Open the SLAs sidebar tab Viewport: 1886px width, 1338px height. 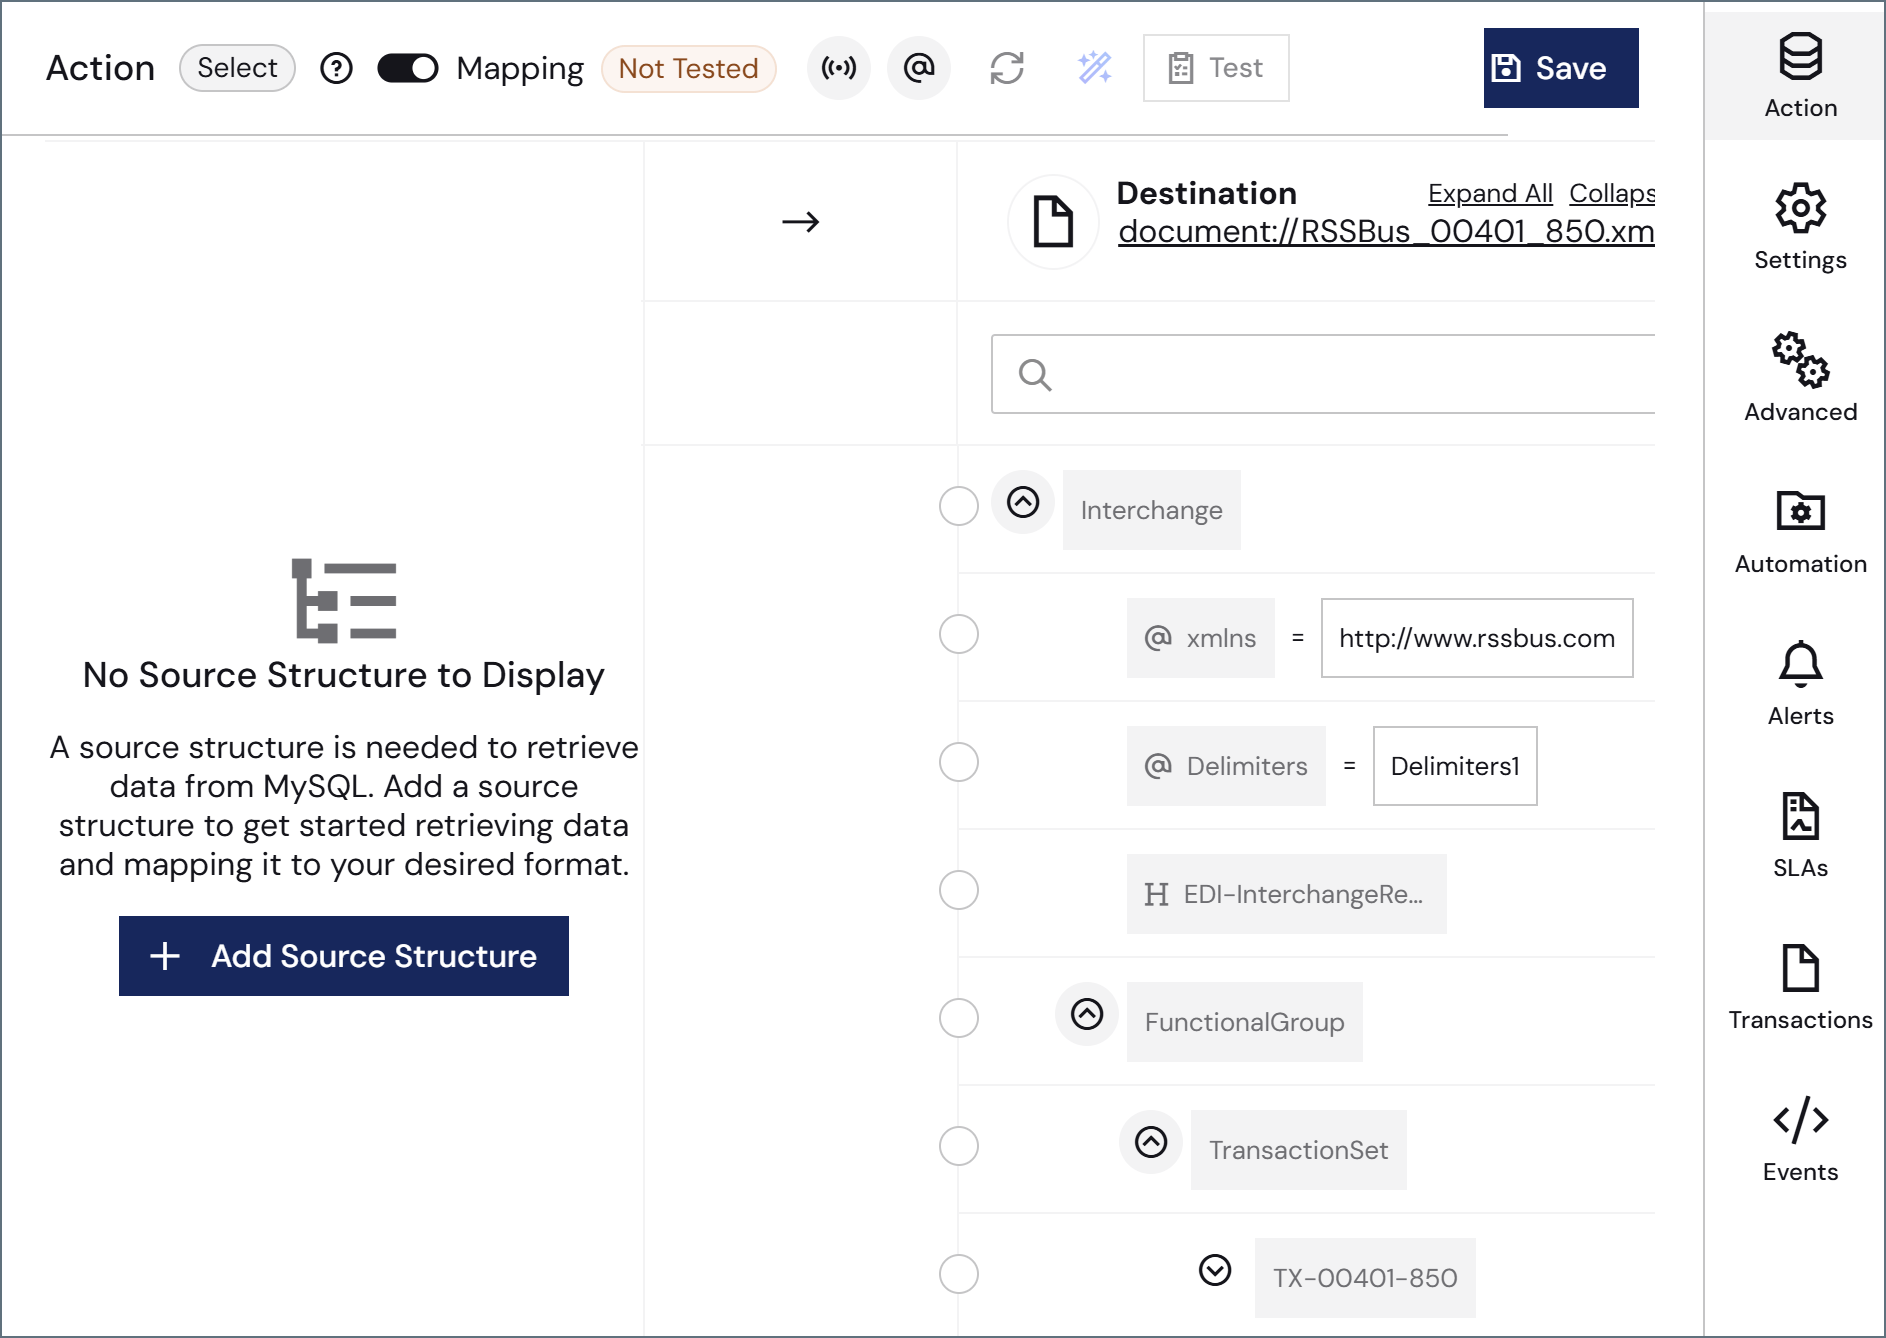pos(1801,836)
